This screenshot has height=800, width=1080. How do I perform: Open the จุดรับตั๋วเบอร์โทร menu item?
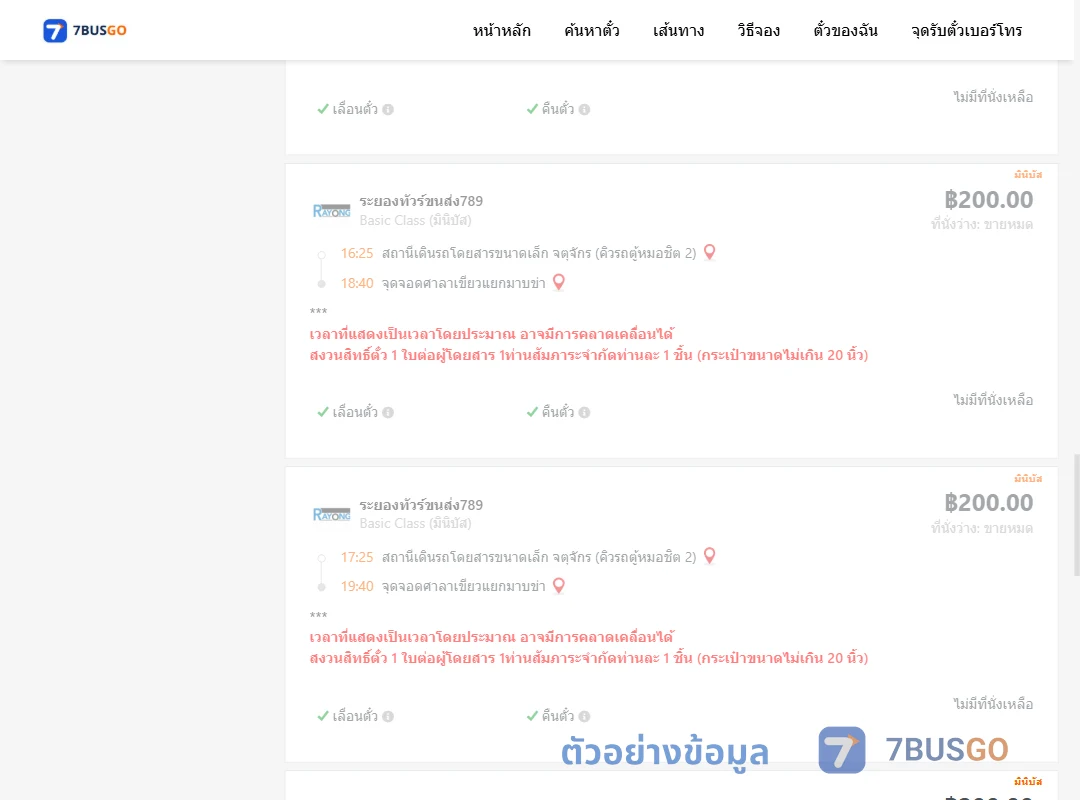click(x=966, y=30)
